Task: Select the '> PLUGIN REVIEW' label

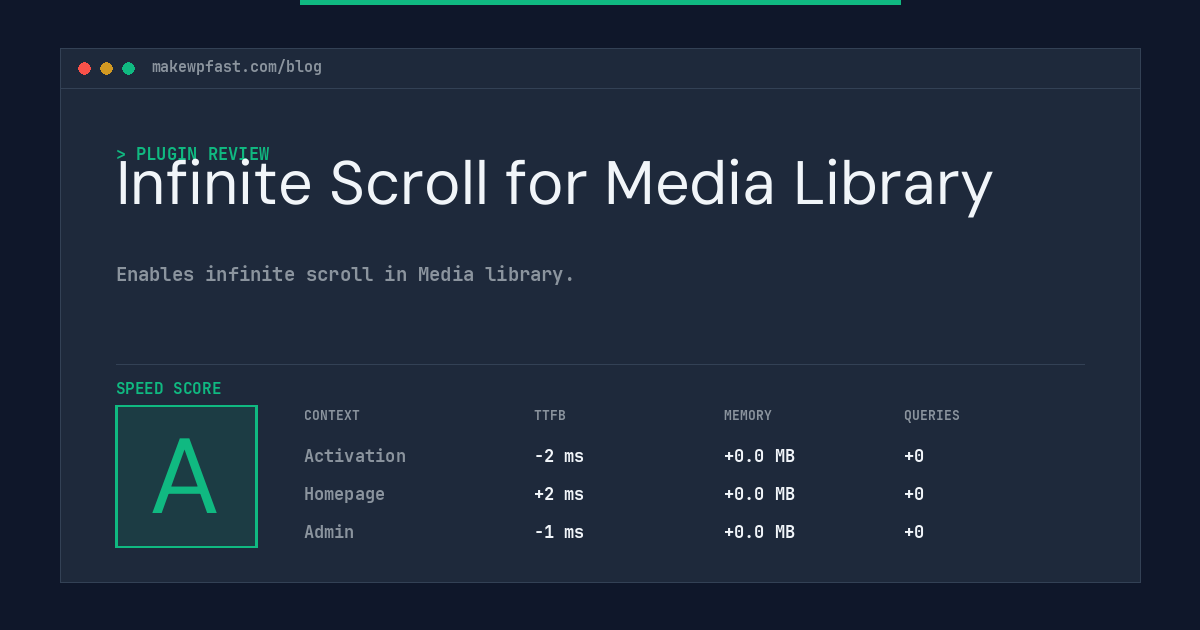Action: (193, 154)
